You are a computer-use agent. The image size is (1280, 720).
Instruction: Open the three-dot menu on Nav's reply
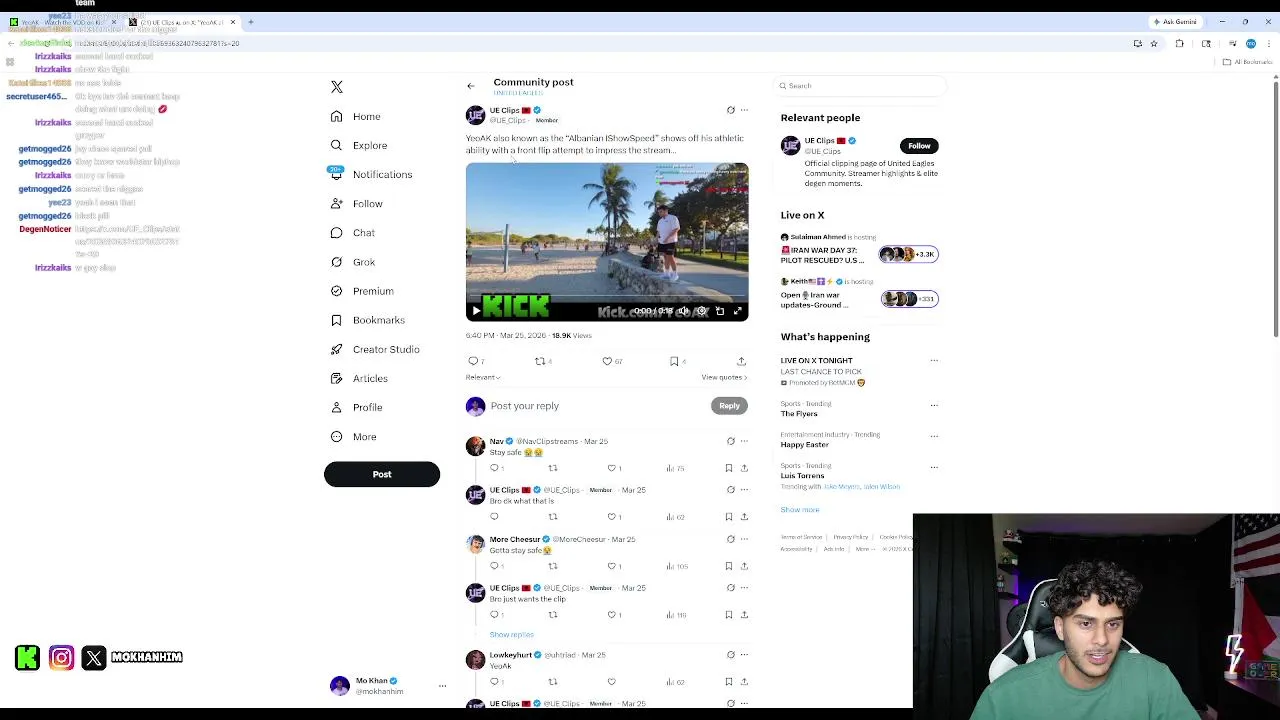(x=744, y=441)
